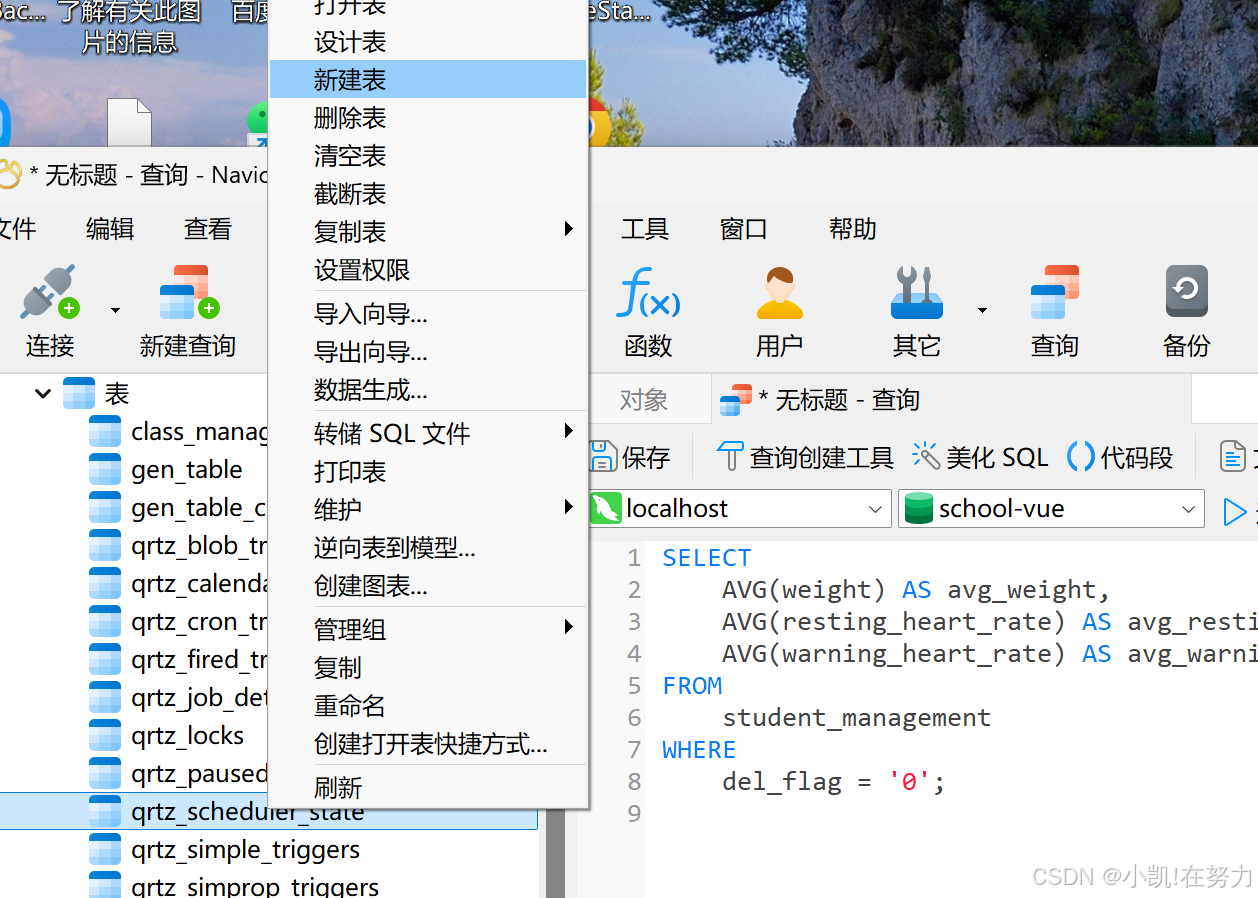Click the table icon beside qrtz_locks
The image size is (1258, 898).
(105, 736)
